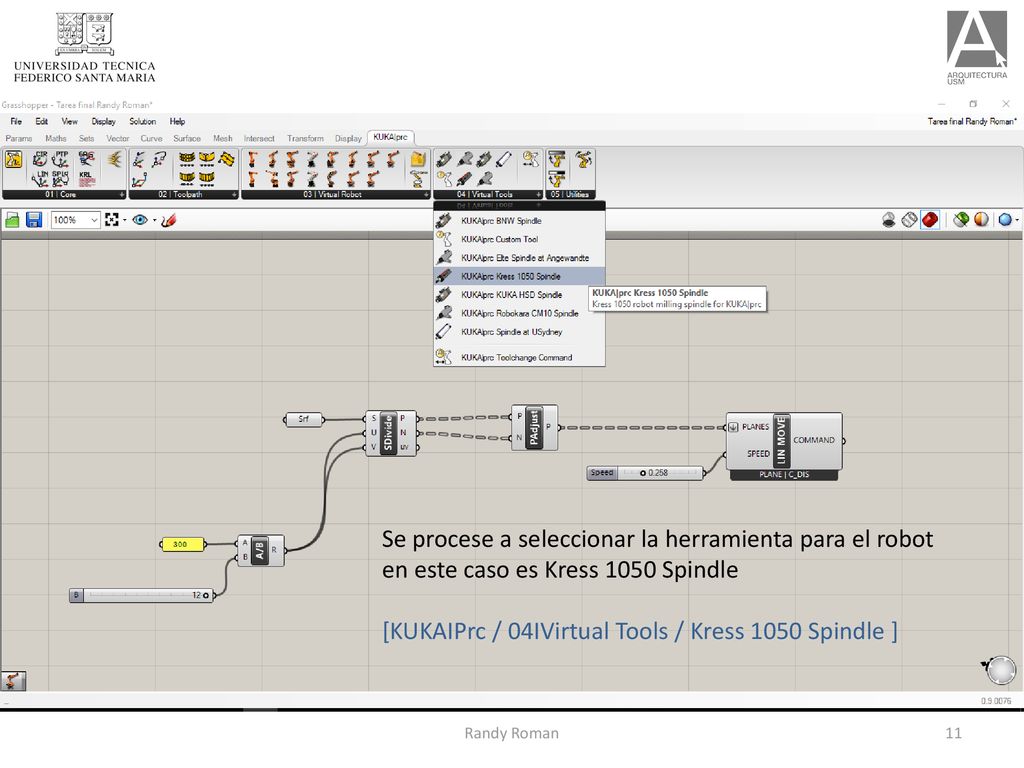This screenshot has height=768, width=1024.
Task: Click the Wireframe preview icon
Action: pyautogui.click(x=909, y=220)
